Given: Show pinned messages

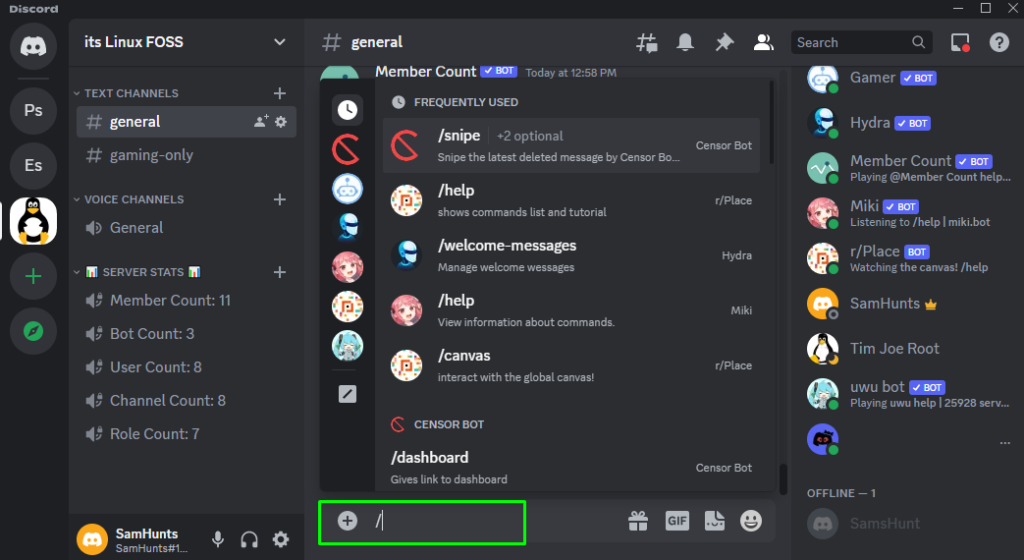Looking at the screenshot, I should (724, 42).
